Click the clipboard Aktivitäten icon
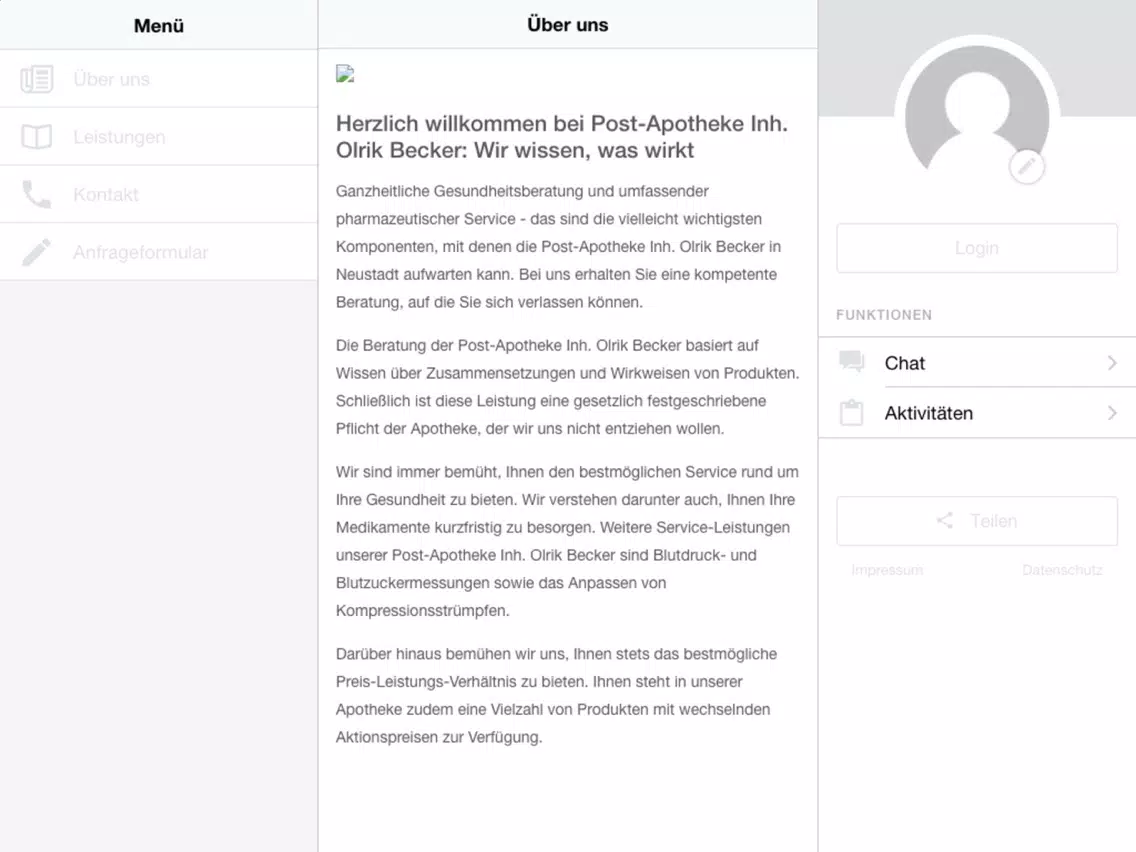Screen dimensions: 1136x852 tap(851, 412)
